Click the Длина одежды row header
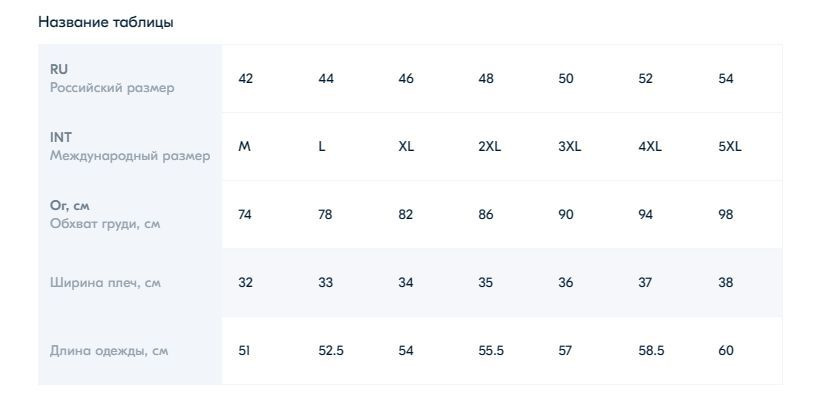817x413 pixels. click(x=130, y=351)
